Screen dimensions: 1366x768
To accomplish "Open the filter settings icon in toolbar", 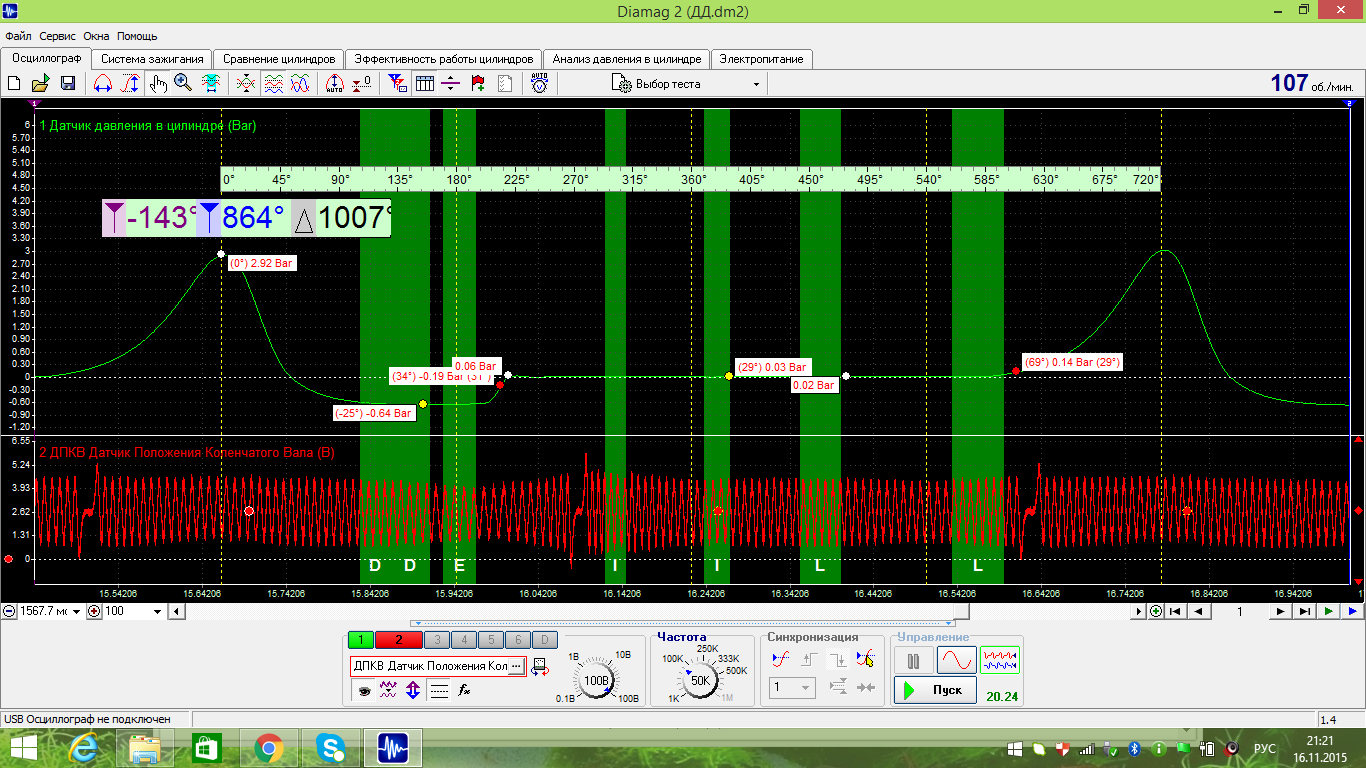I will [x=397, y=84].
